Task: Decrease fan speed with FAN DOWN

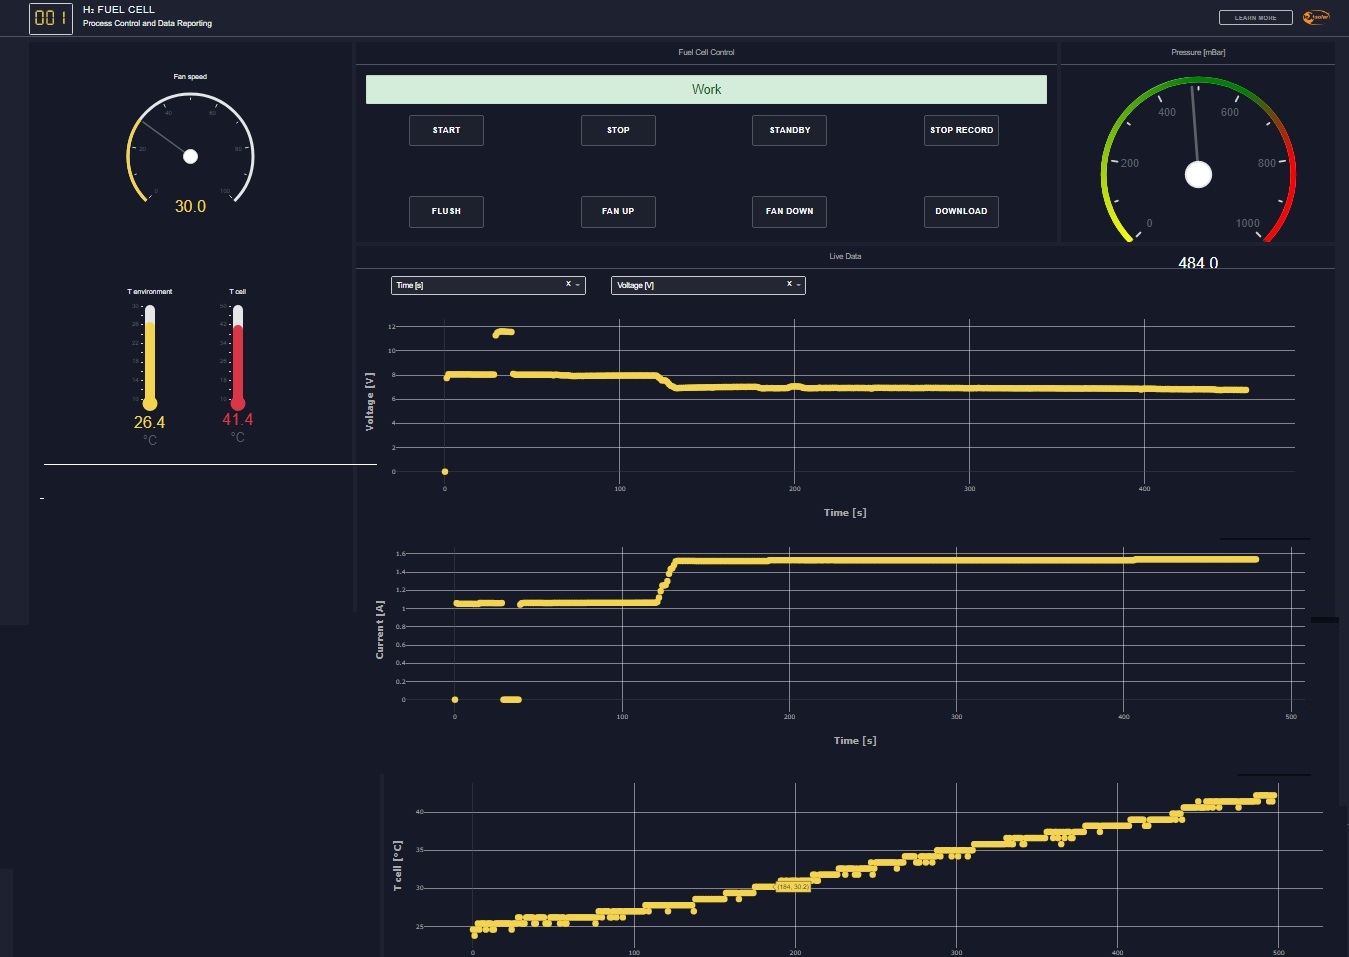Action: (789, 211)
